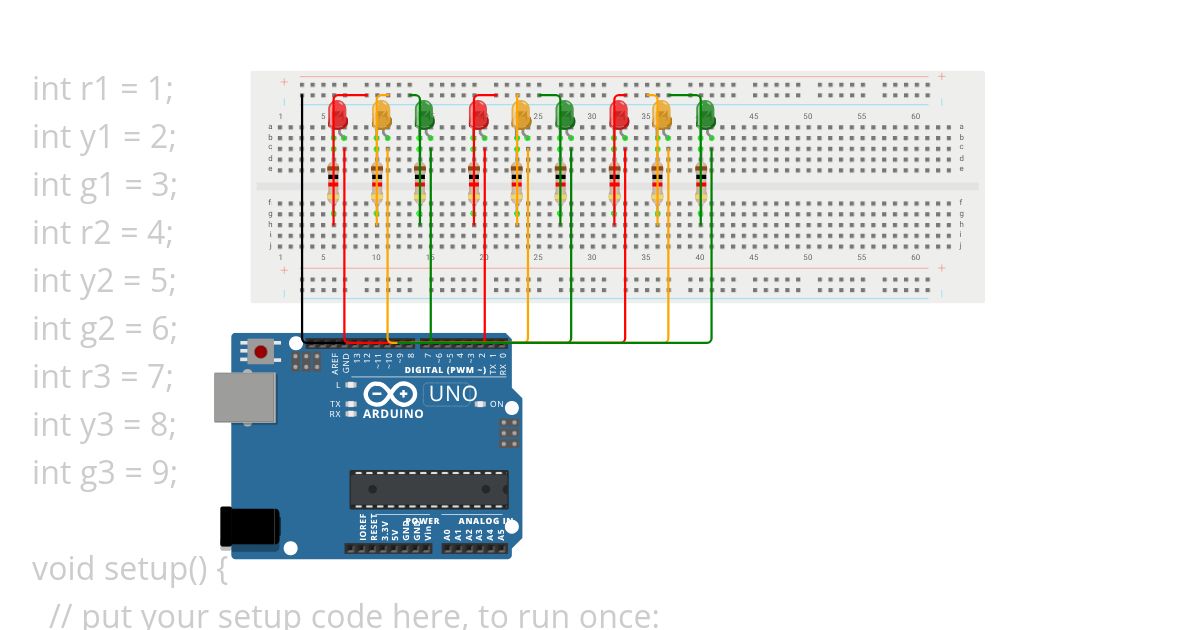
Task: Click the UNO label on the board
Action: (453, 394)
